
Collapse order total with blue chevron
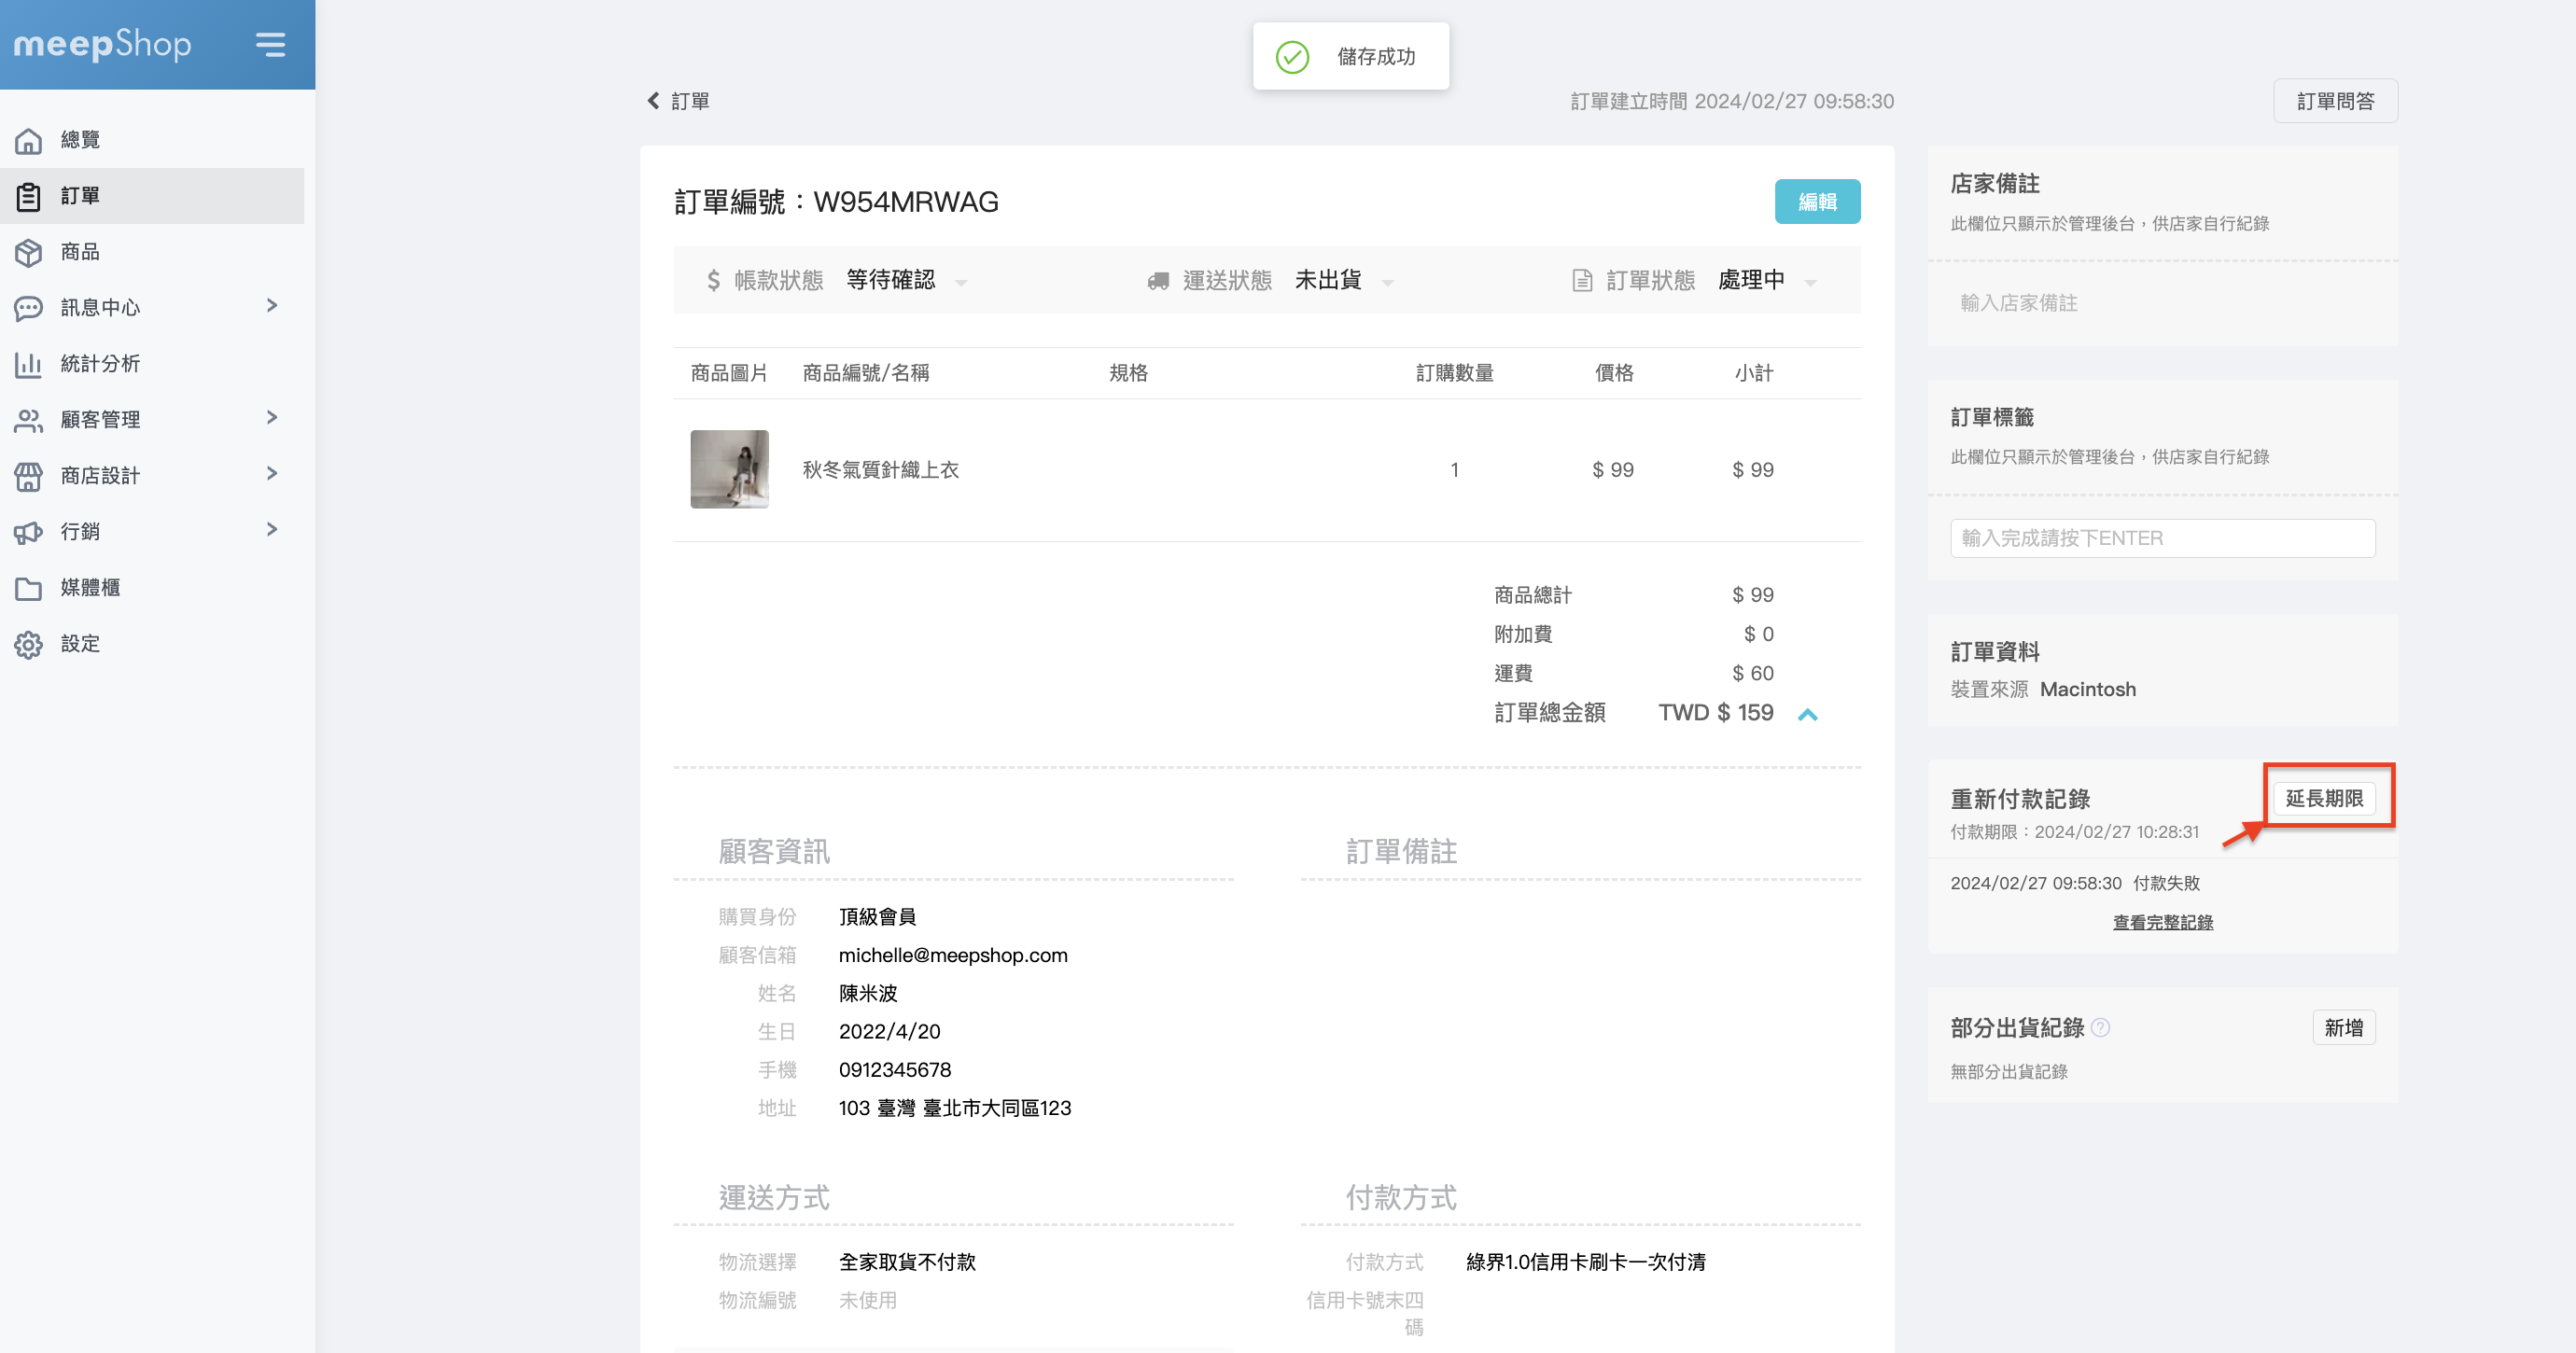pyautogui.click(x=1807, y=714)
